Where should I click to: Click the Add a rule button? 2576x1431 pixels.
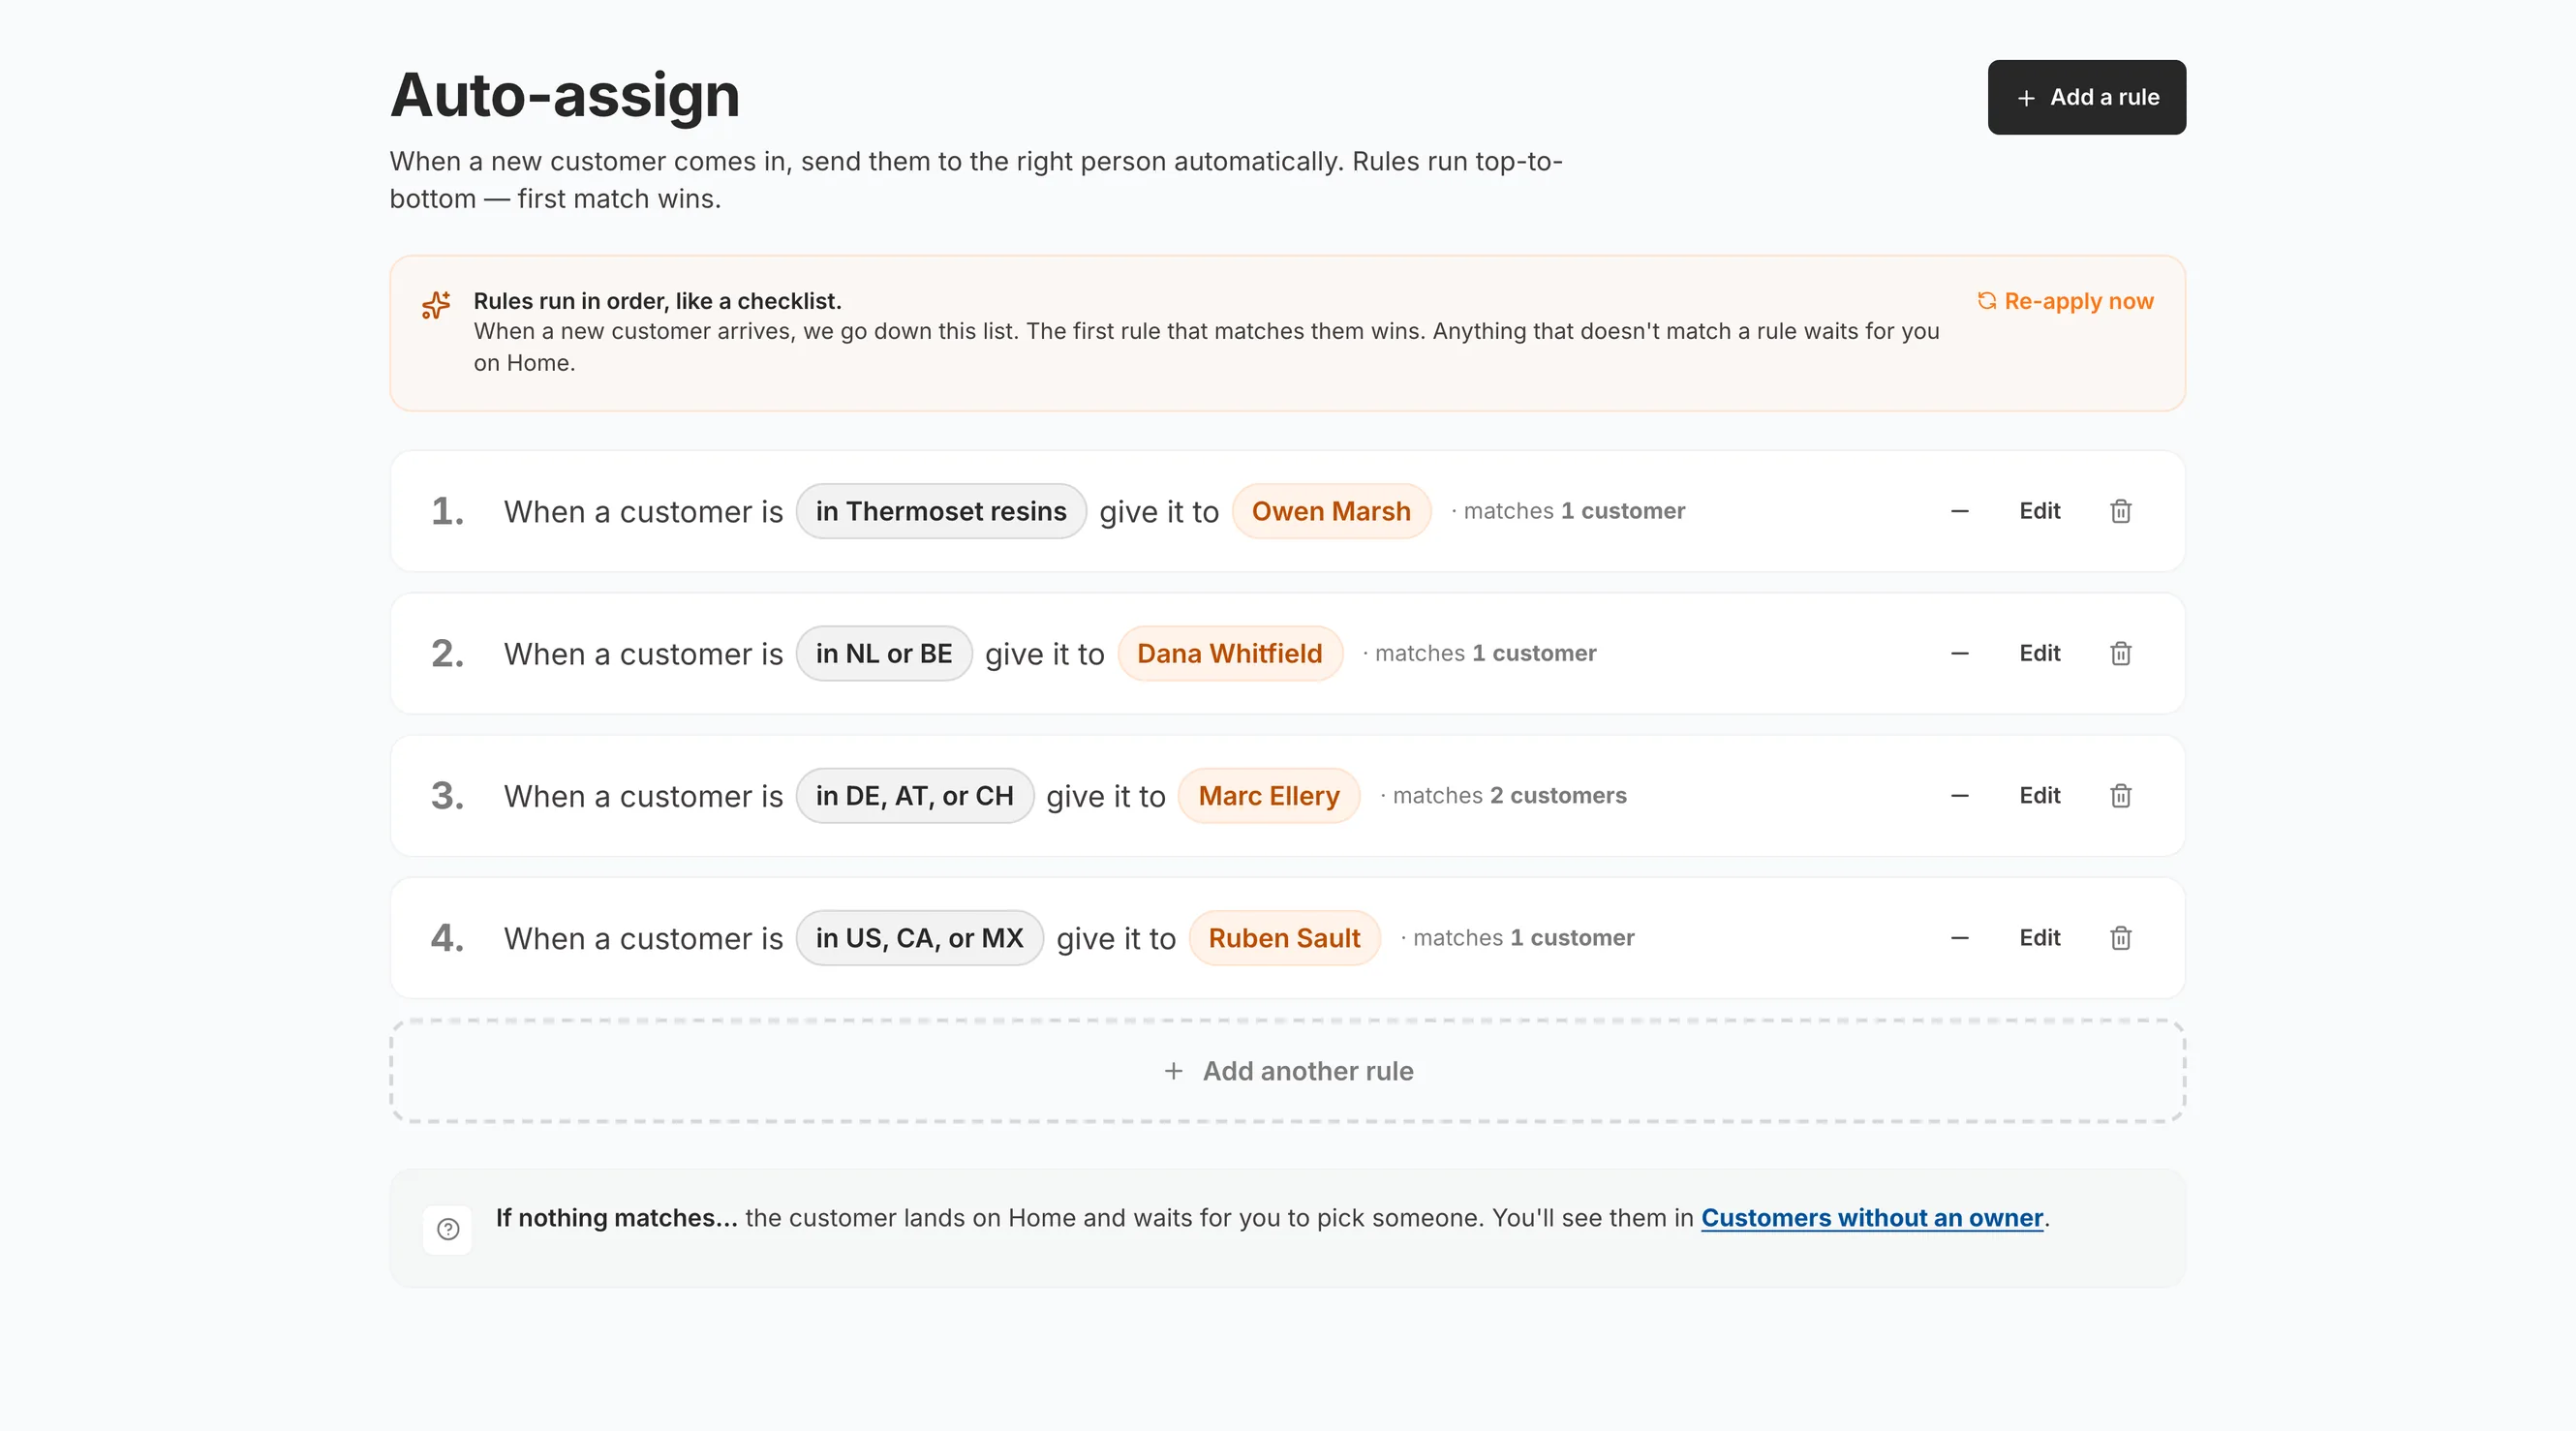2086,97
